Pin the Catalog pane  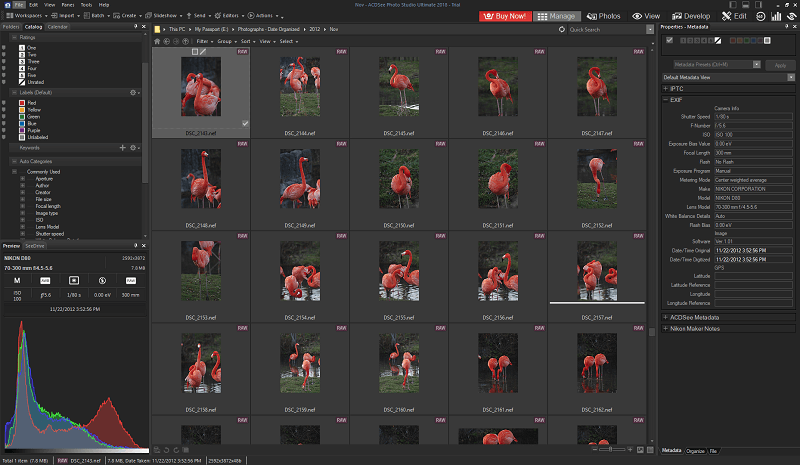[135, 27]
